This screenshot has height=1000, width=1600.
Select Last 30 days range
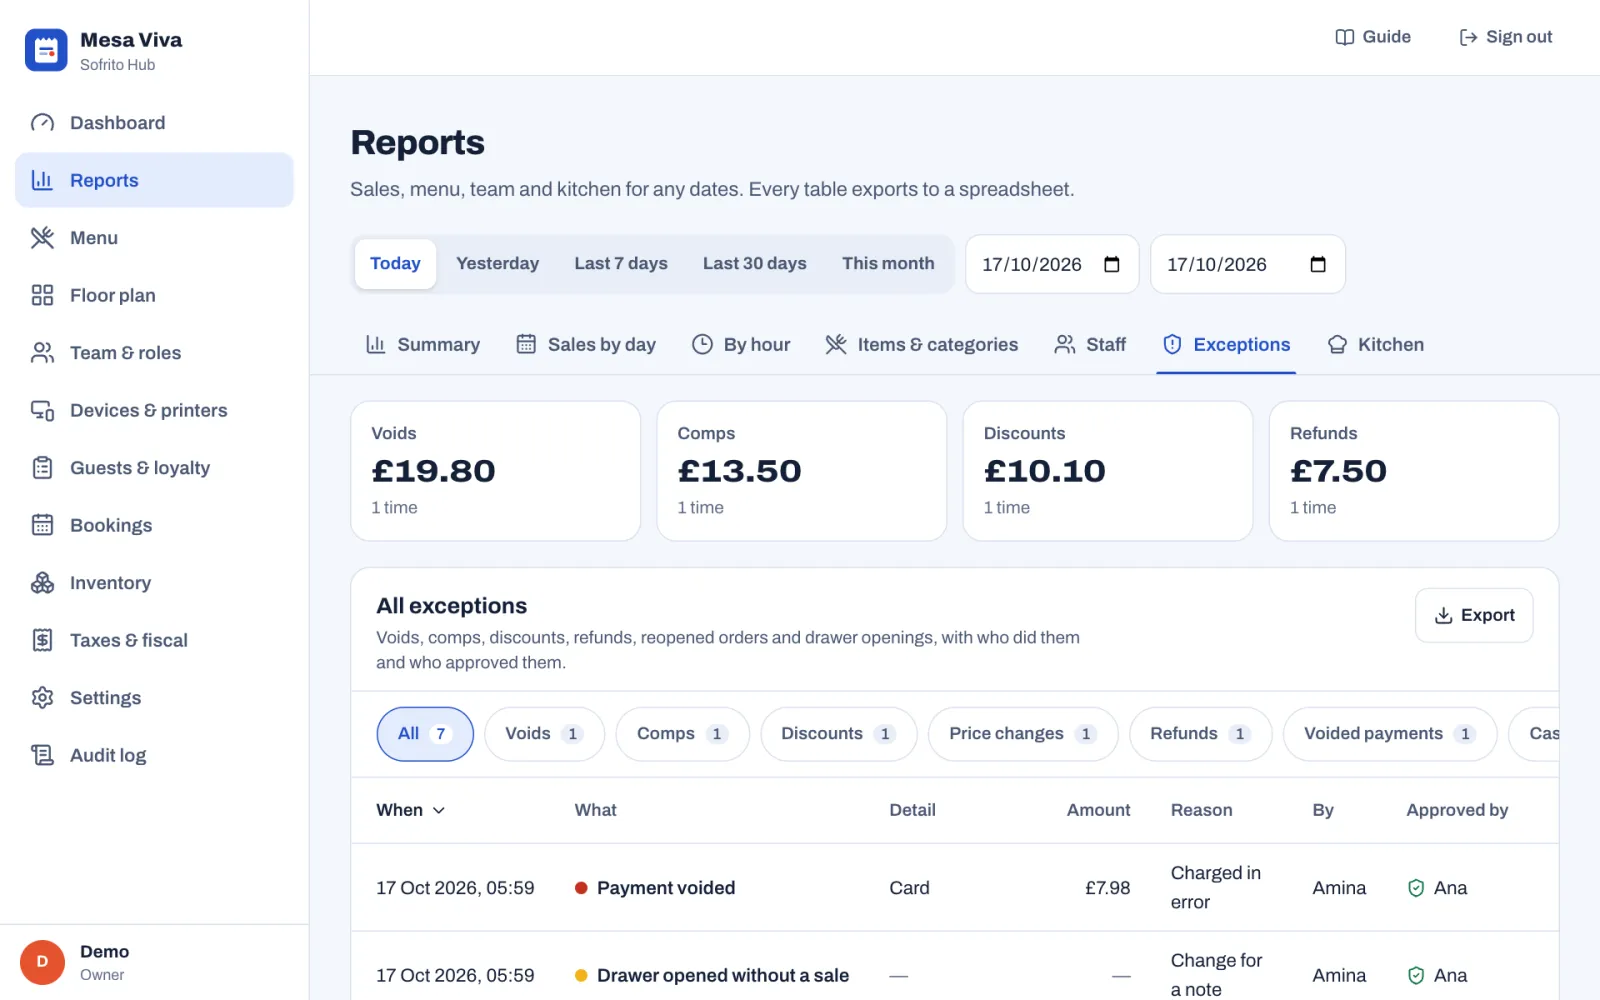coord(754,264)
